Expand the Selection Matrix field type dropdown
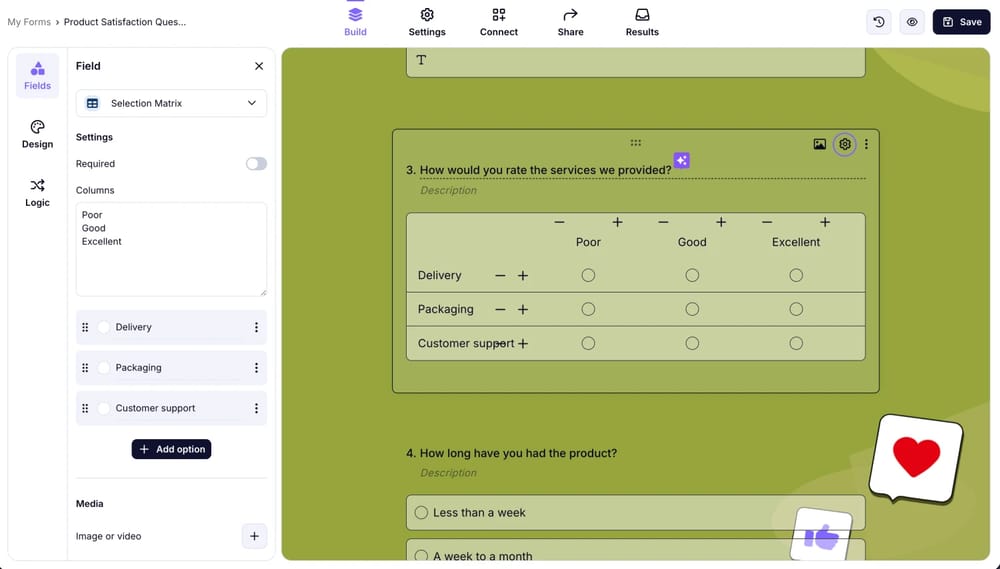Screen dimensions: 1000x569 click(x=171, y=103)
